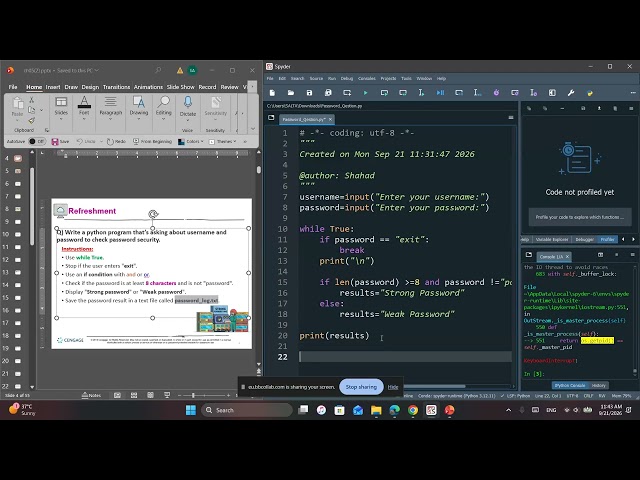This screenshot has height=480, width=640.
Task: Open Google Chrome from the taskbar
Action: point(413,410)
